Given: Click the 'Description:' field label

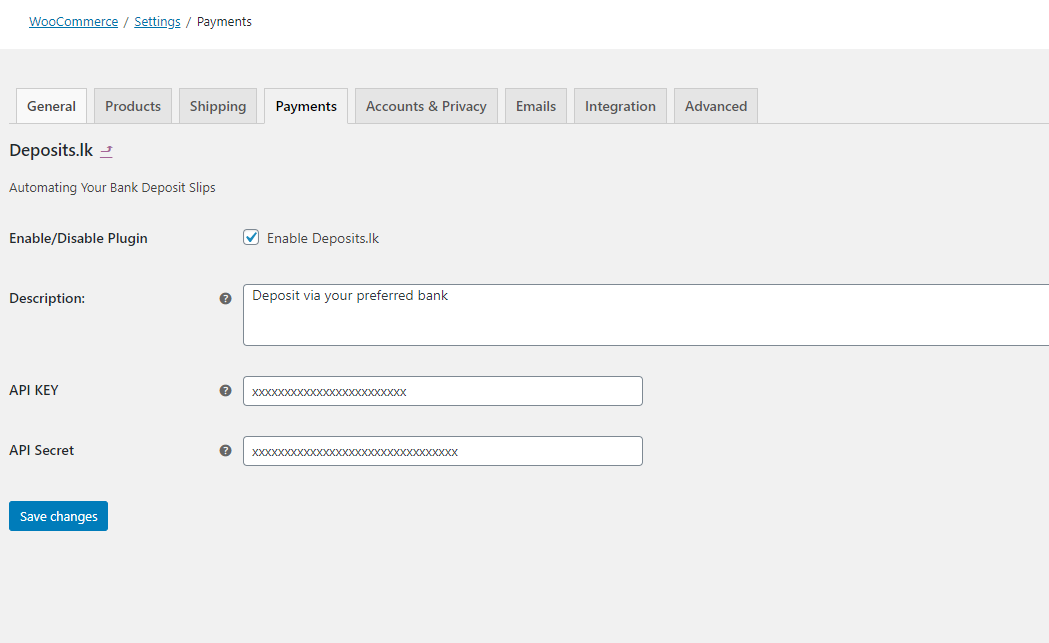Looking at the screenshot, I should (x=47, y=298).
